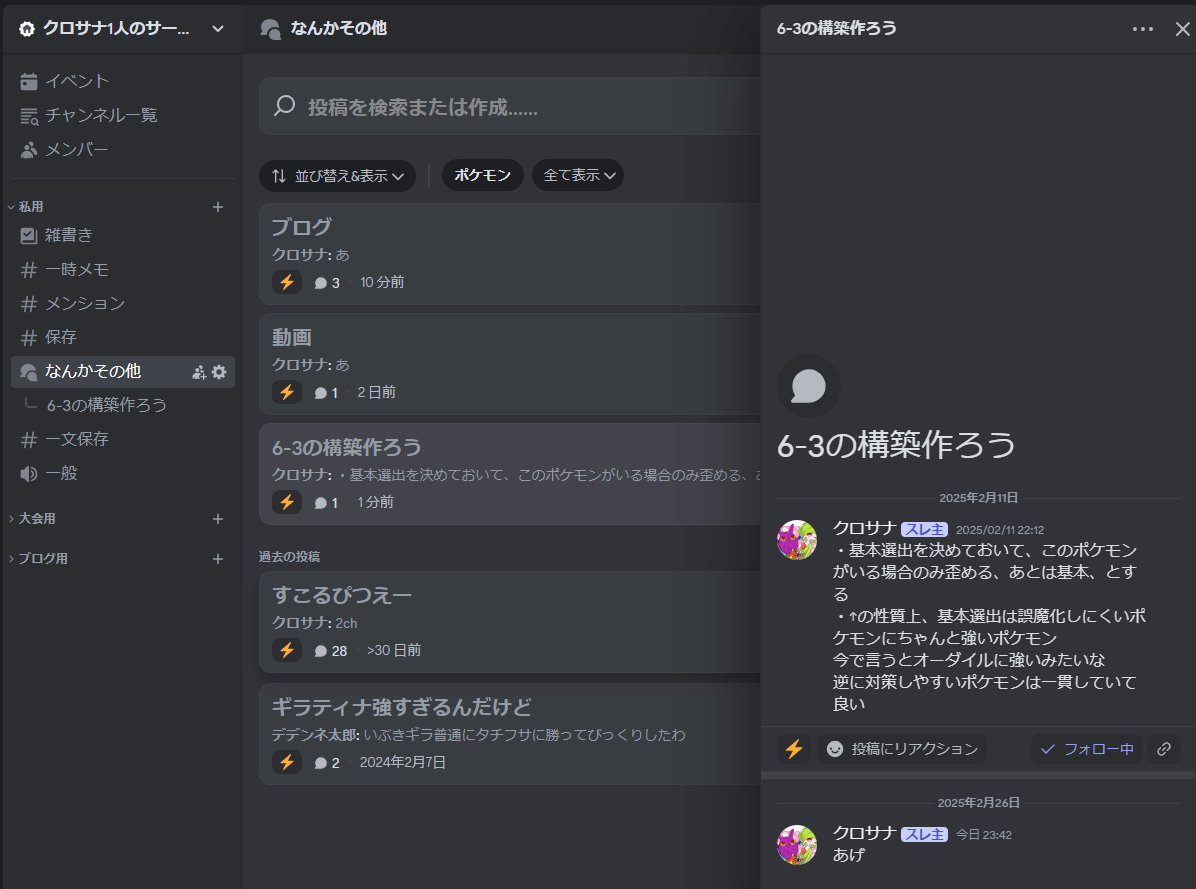Open the server name dropdown chevron
The image size is (1196, 889).
click(217, 29)
